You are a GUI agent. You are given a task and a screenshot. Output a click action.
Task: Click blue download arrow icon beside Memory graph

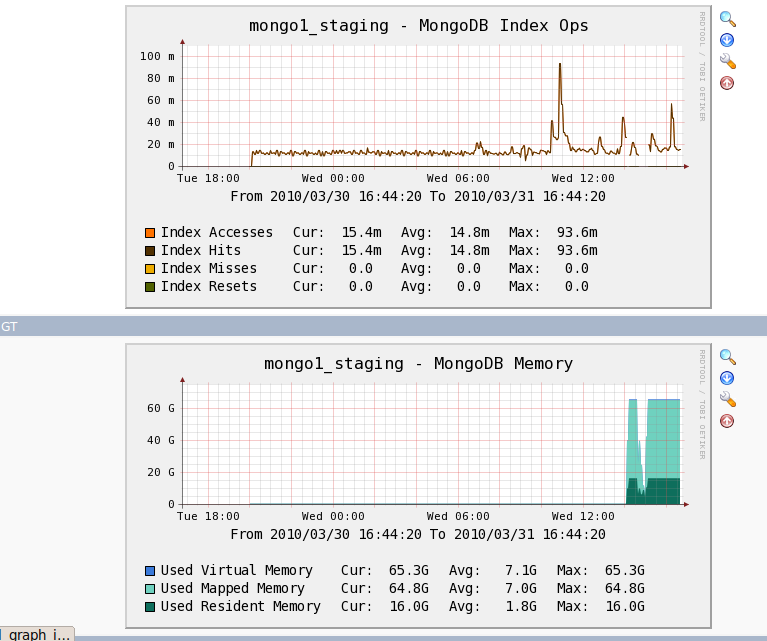(727, 378)
